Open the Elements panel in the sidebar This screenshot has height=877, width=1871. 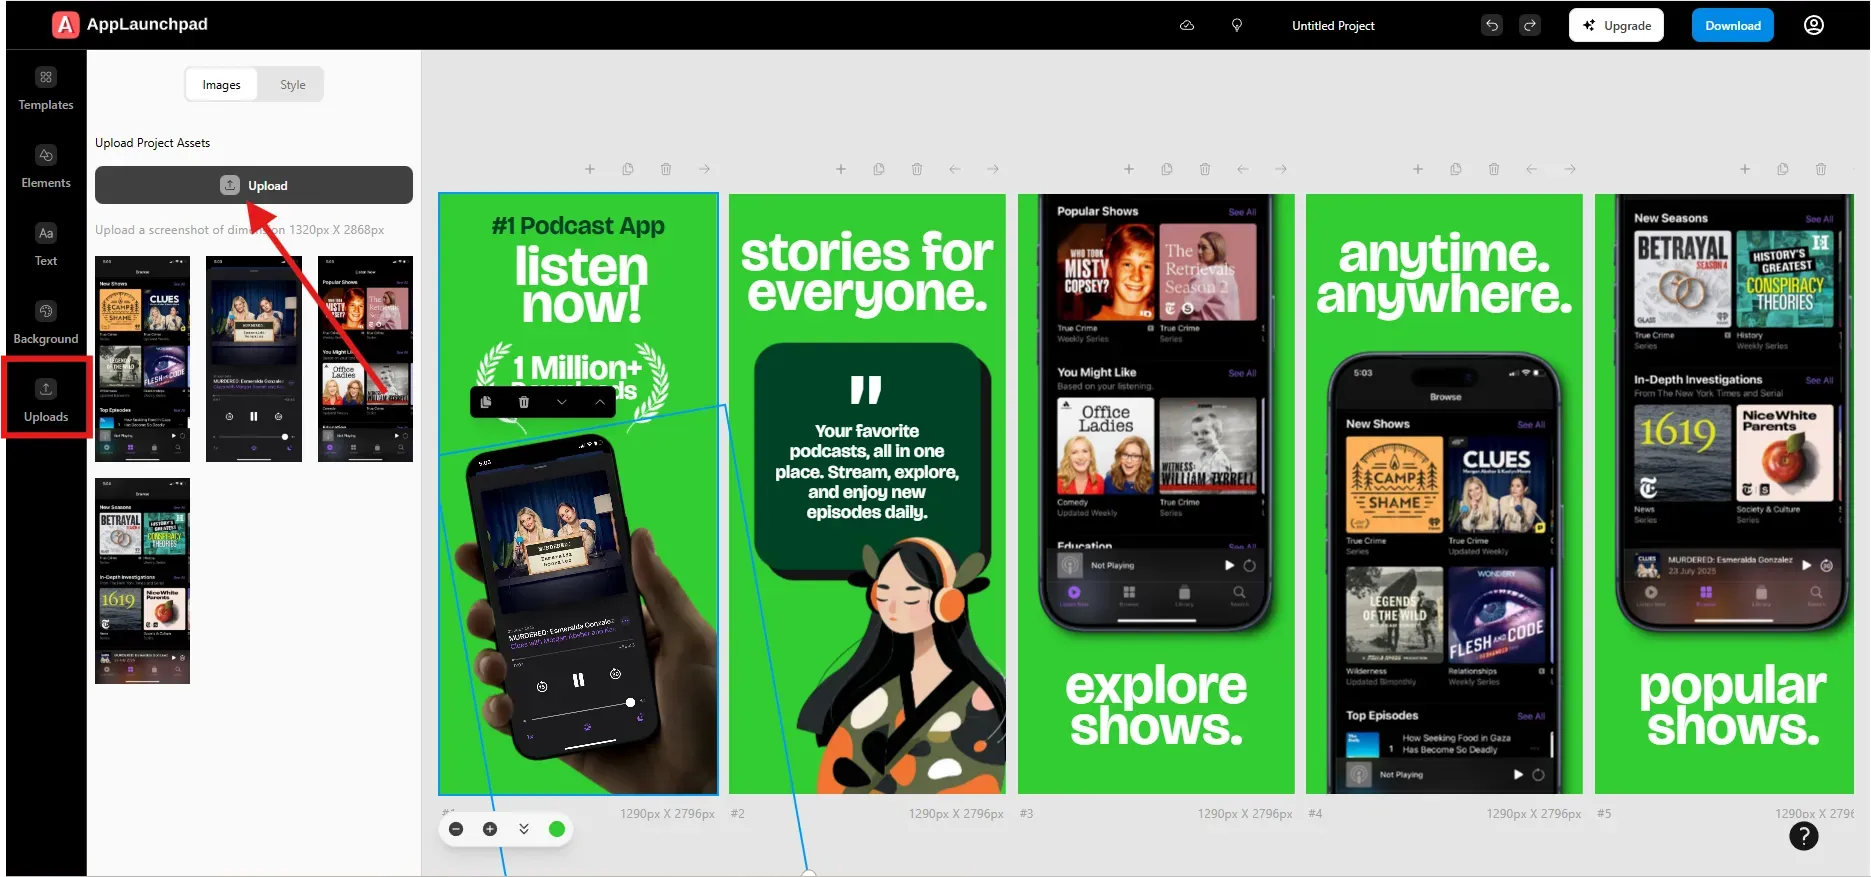[46, 167]
